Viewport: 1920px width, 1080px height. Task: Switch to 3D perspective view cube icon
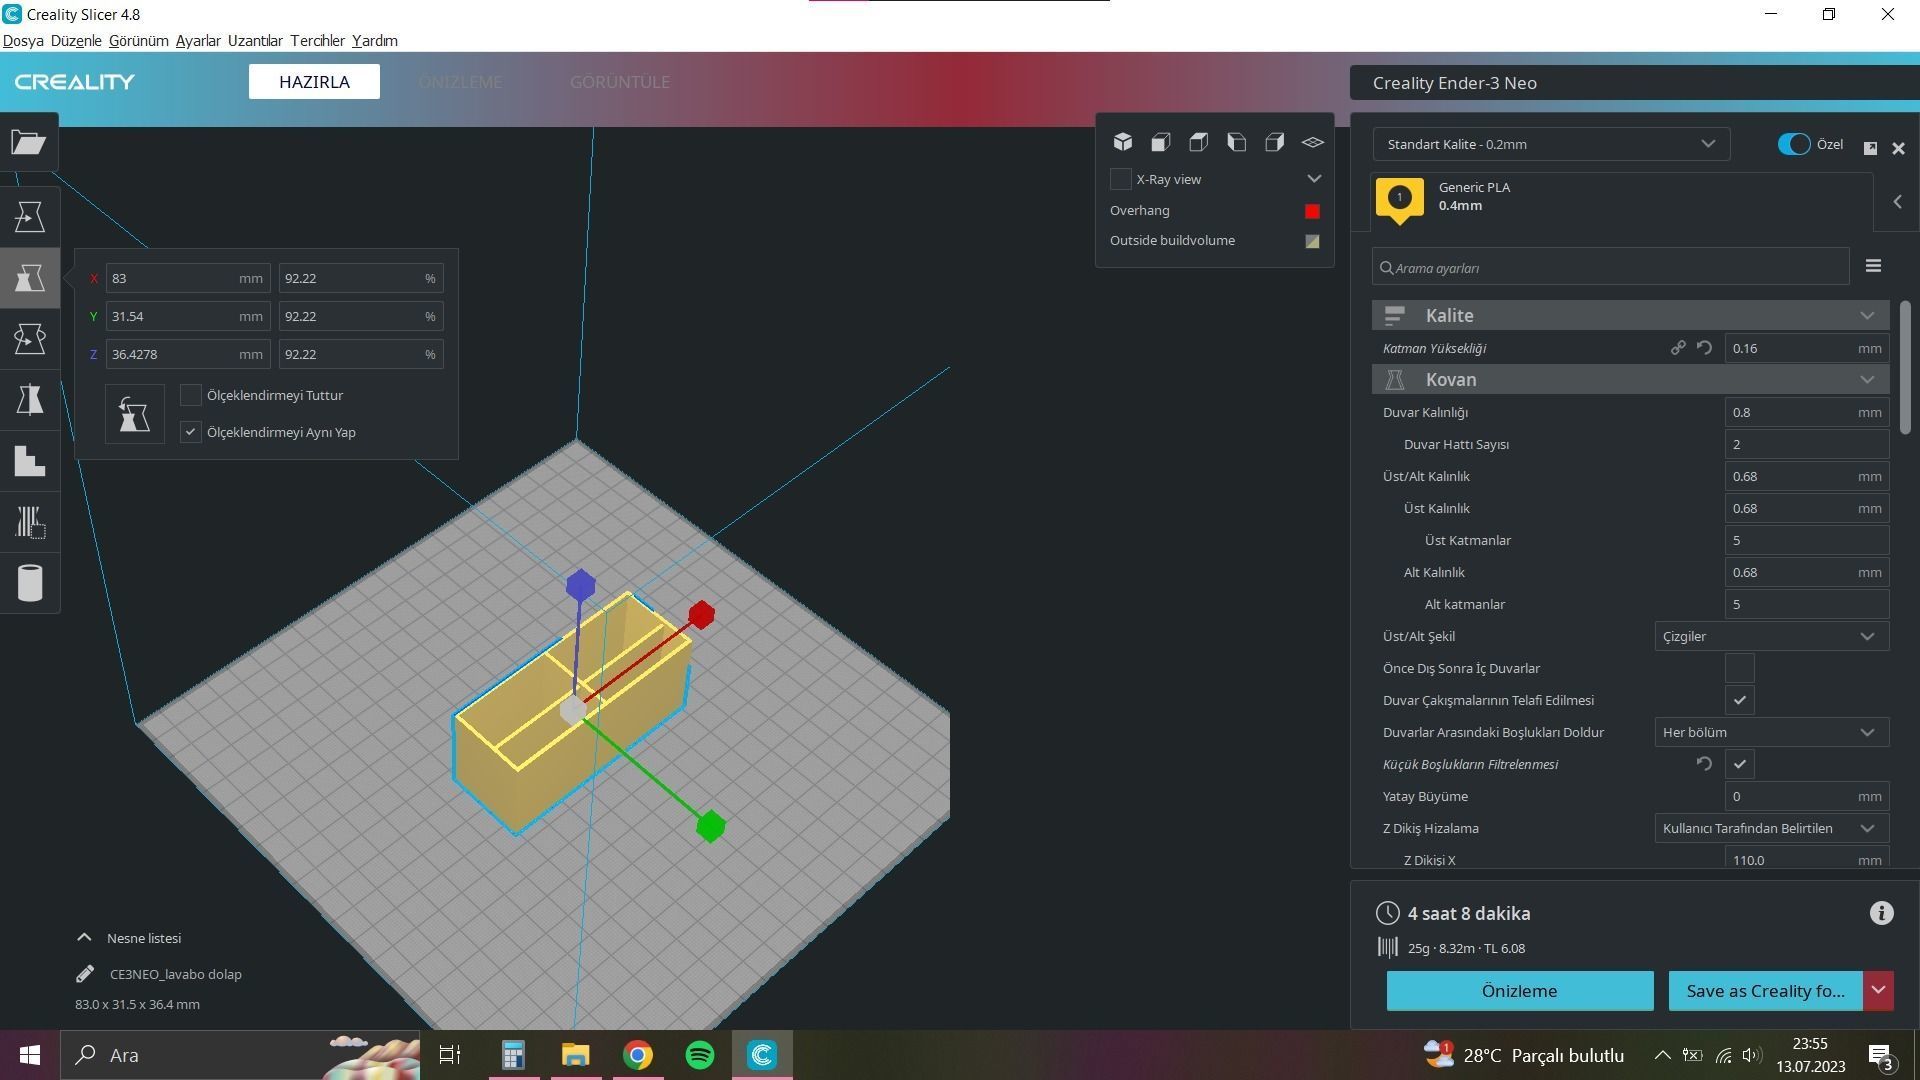coord(1123,142)
